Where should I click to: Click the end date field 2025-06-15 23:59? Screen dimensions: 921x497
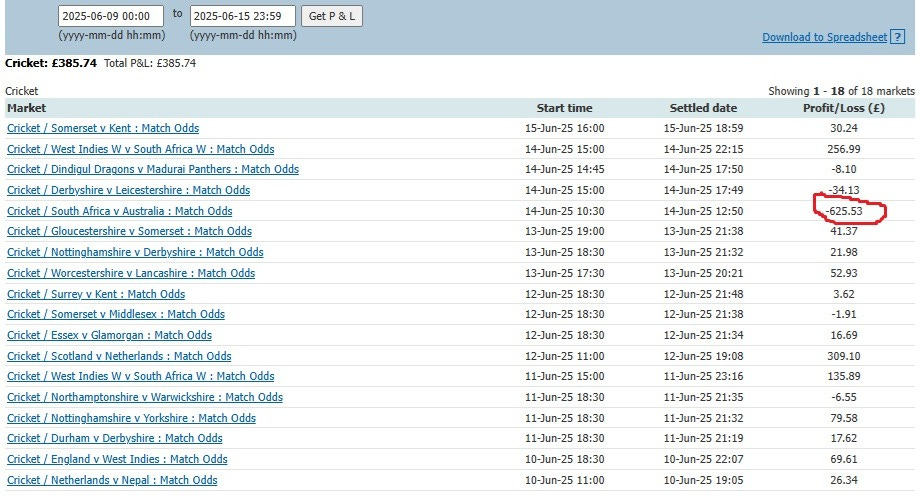tap(243, 16)
